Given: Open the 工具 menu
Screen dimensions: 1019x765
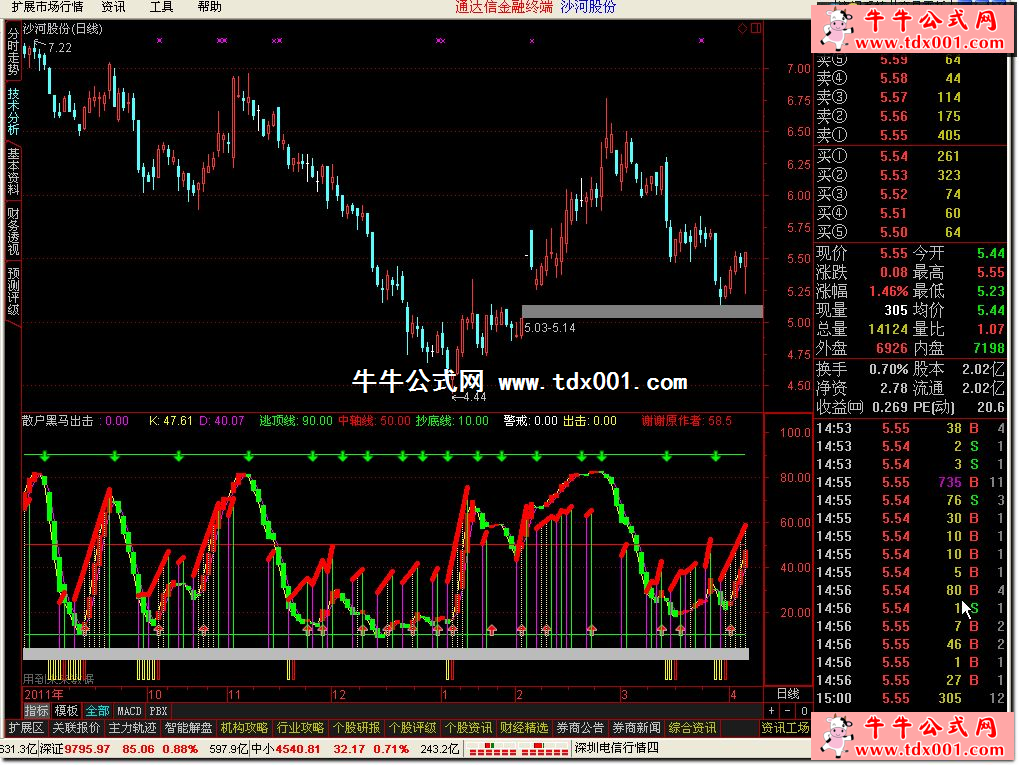Looking at the screenshot, I should [x=161, y=7].
